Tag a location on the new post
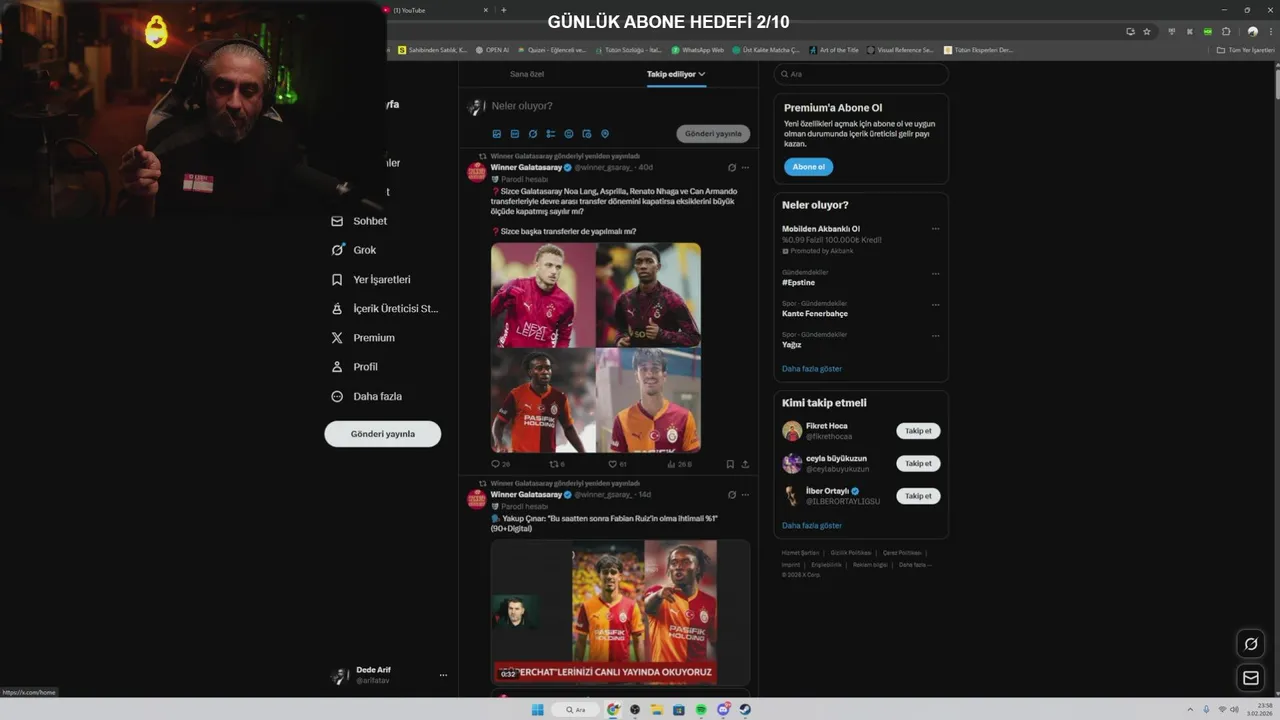Viewport: 1280px width, 720px height. coord(605,134)
